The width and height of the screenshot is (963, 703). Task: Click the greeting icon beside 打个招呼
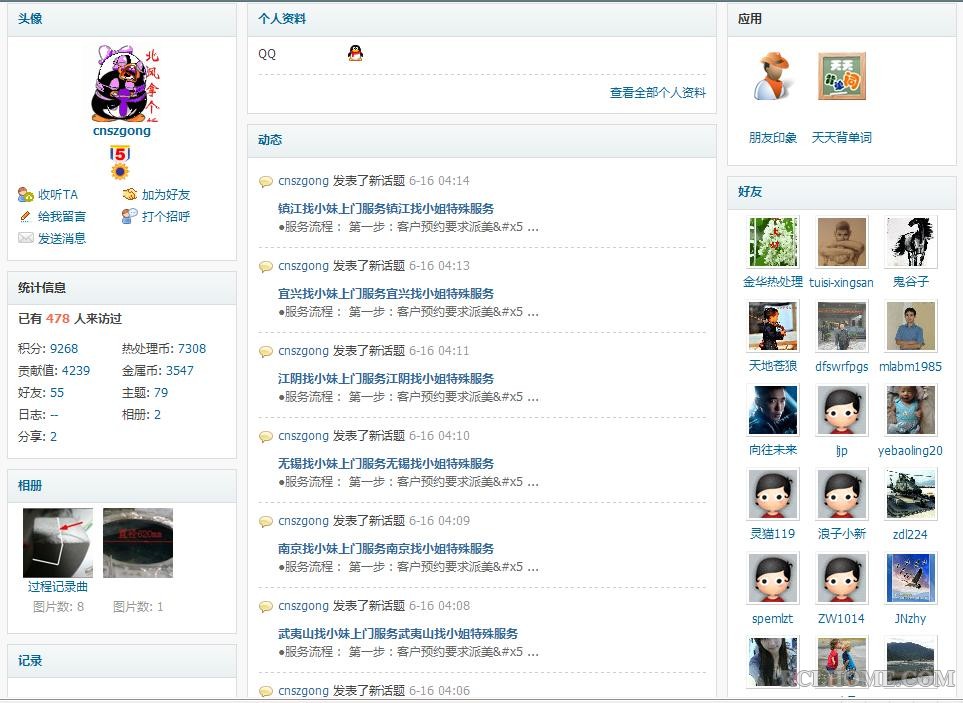(x=130, y=216)
